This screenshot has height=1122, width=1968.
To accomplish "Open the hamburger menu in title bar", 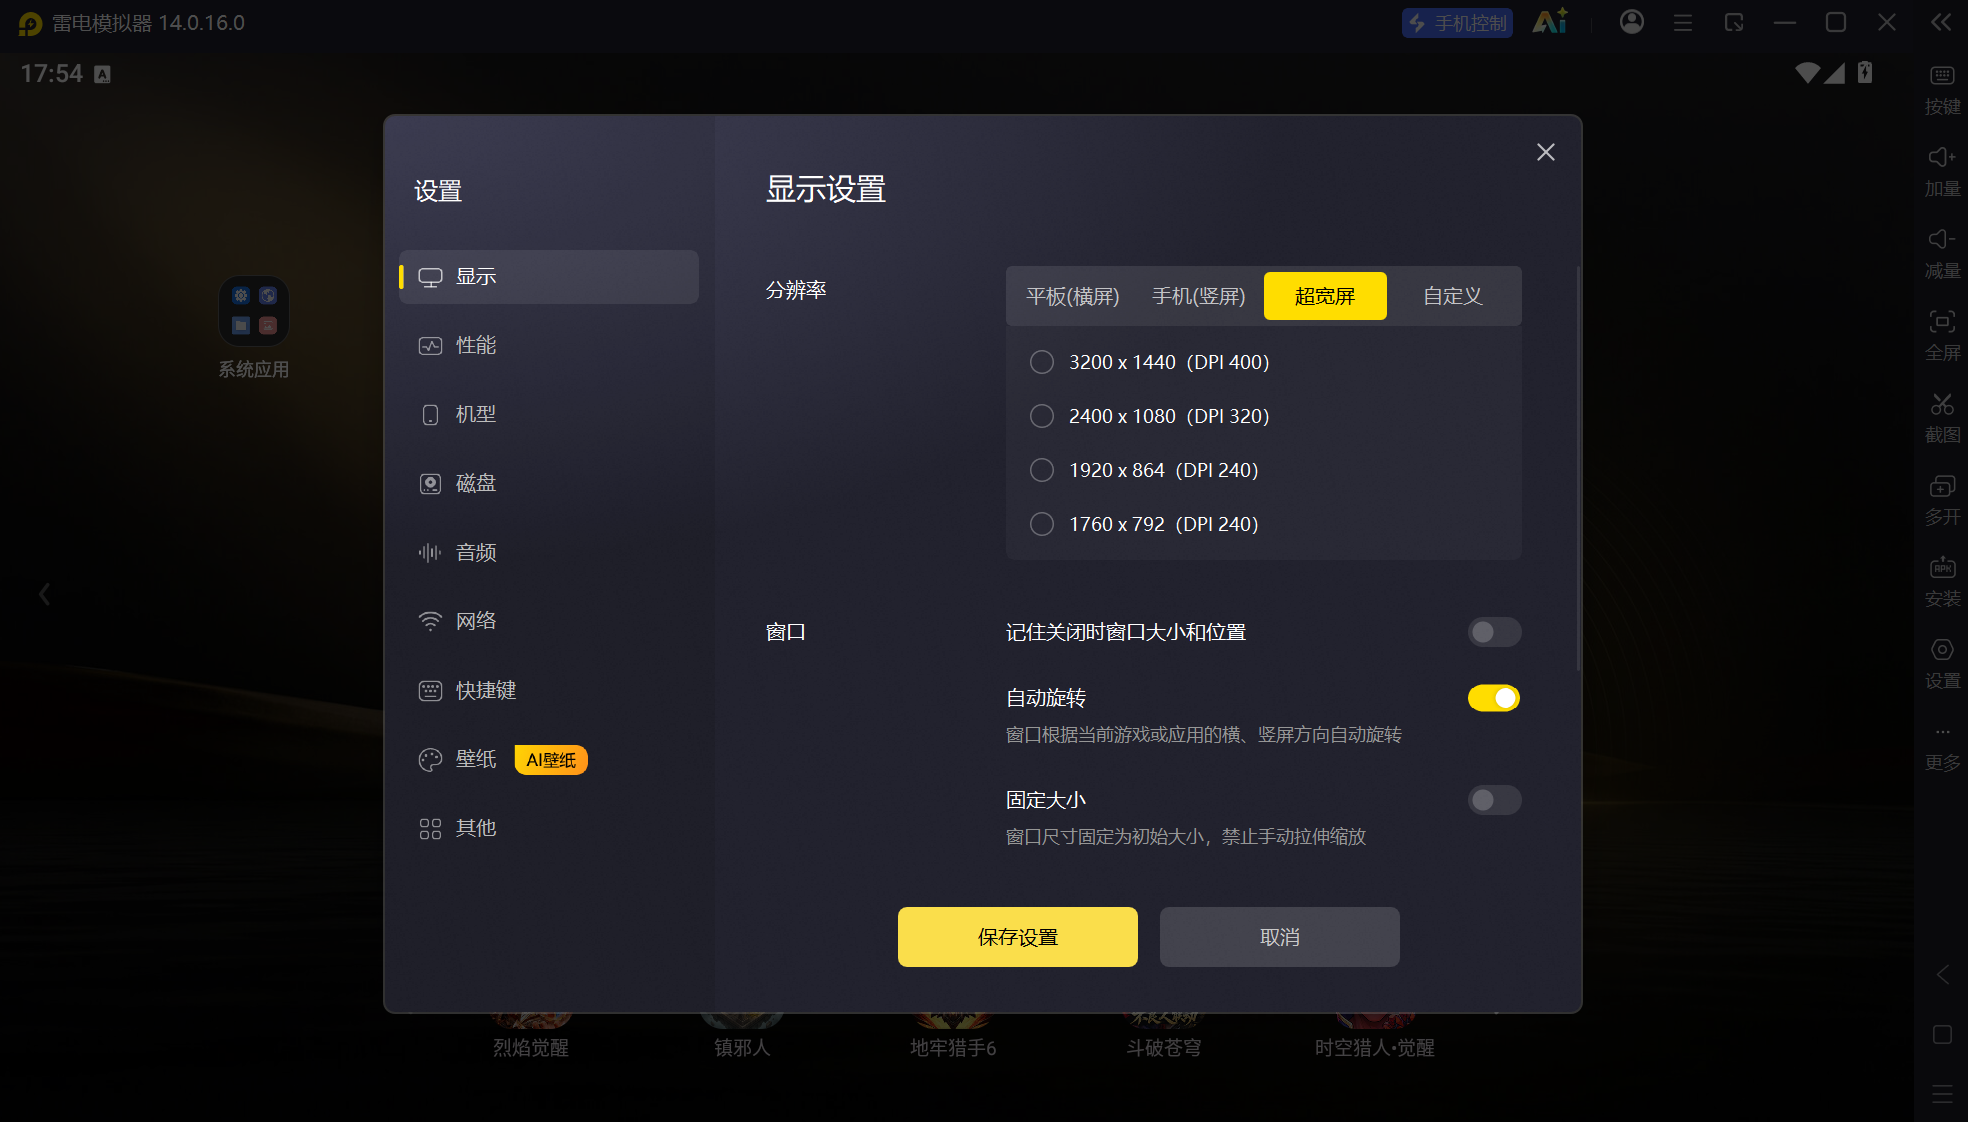I will (x=1683, y=22).
